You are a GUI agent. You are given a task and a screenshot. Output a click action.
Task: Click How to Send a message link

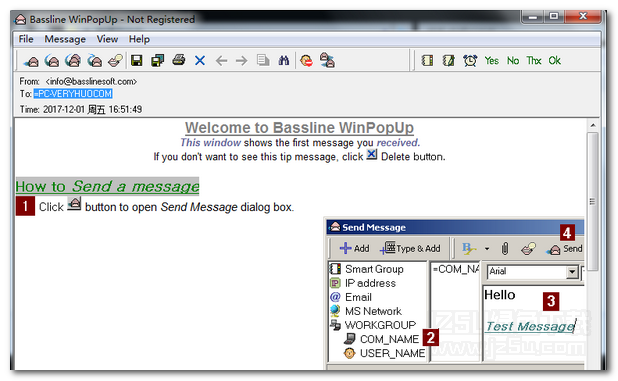107,186
